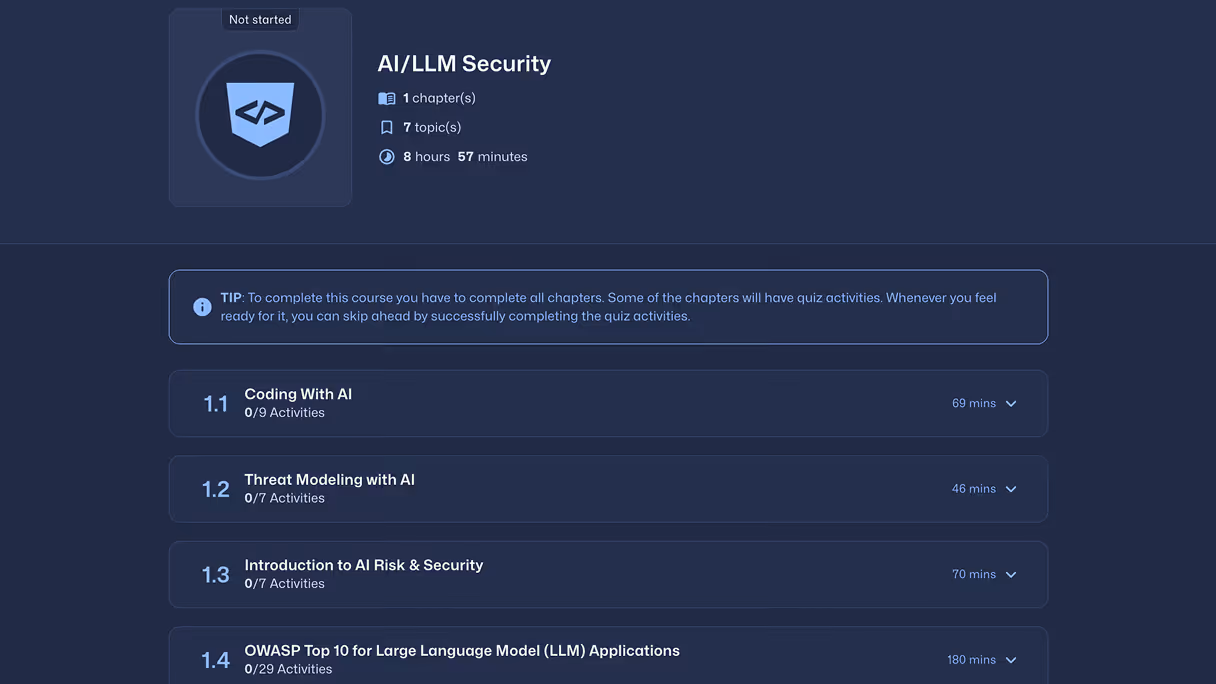Click the Not started status badge
Screen dimensions: 1216x684
[260, 19]
